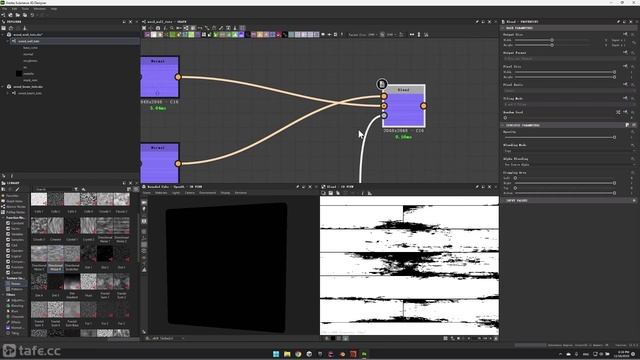Select the Blend node in the graph
The height and width of the screenshot is (360, 640).
pyautogui.click(x=404, y=106)
